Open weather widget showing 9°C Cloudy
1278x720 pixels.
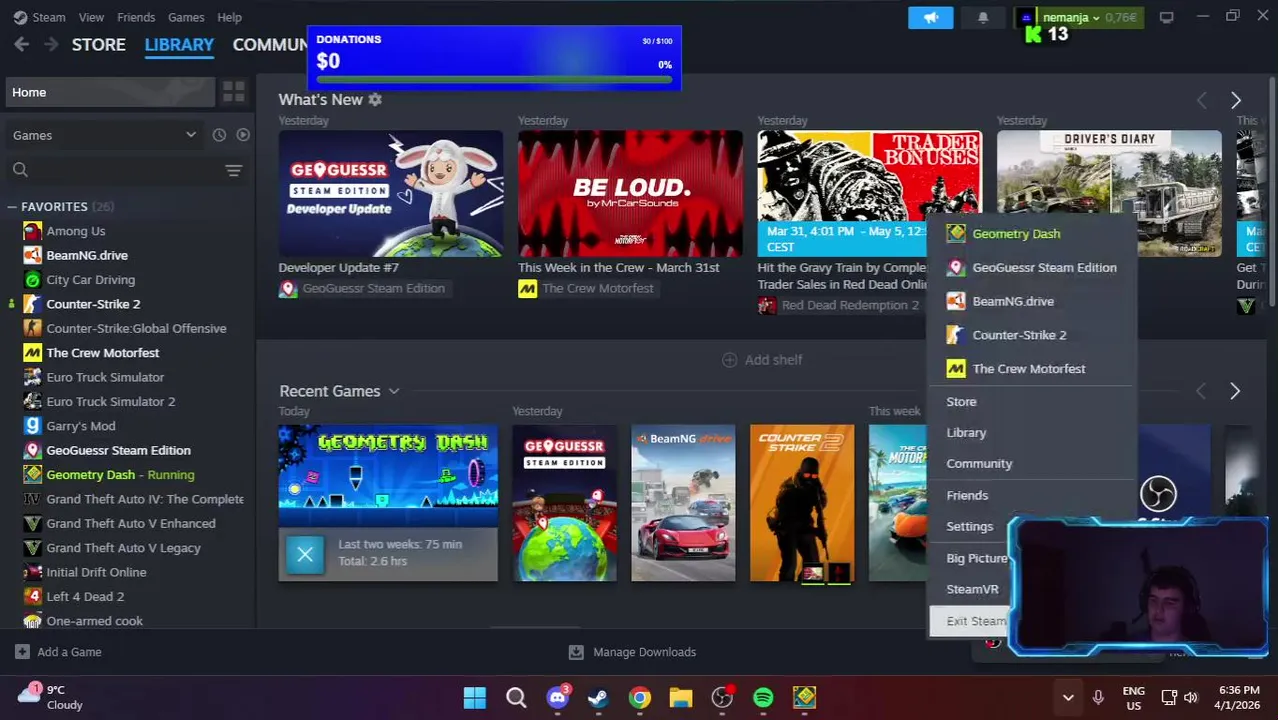coord(52,697)
